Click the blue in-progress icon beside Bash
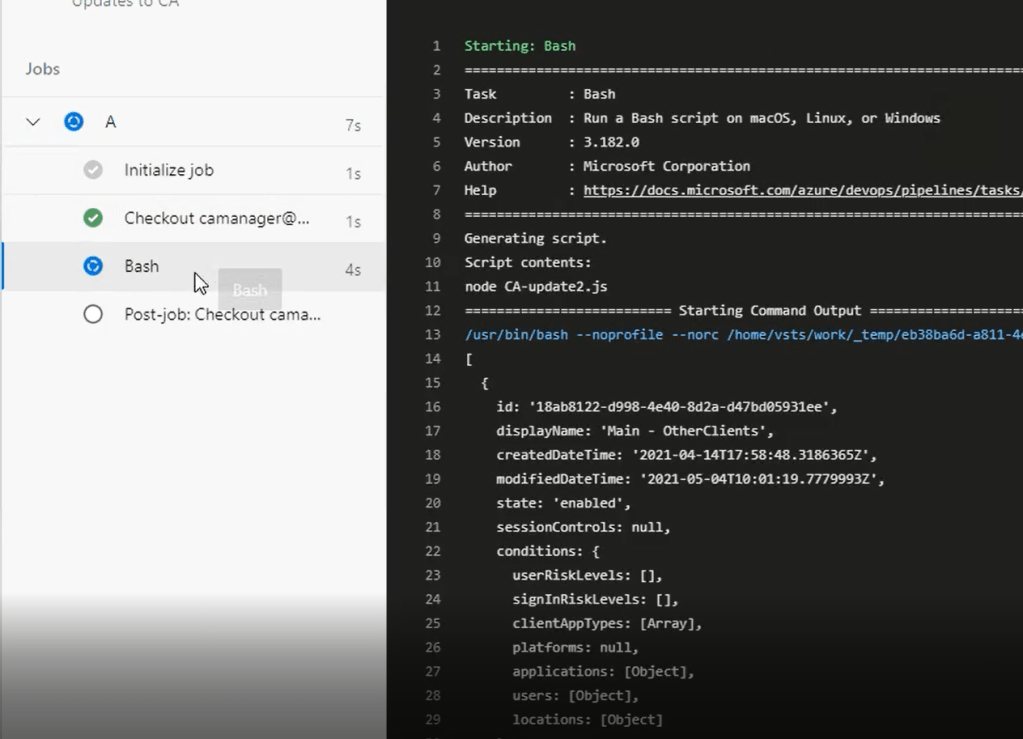The width and height of the screenshot is (1023, 739). click(93, 266)
